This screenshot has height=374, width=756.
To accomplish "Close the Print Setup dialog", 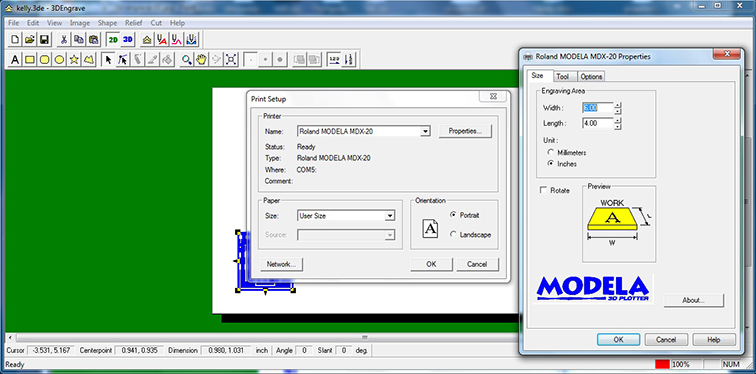I will pos(493,96).
